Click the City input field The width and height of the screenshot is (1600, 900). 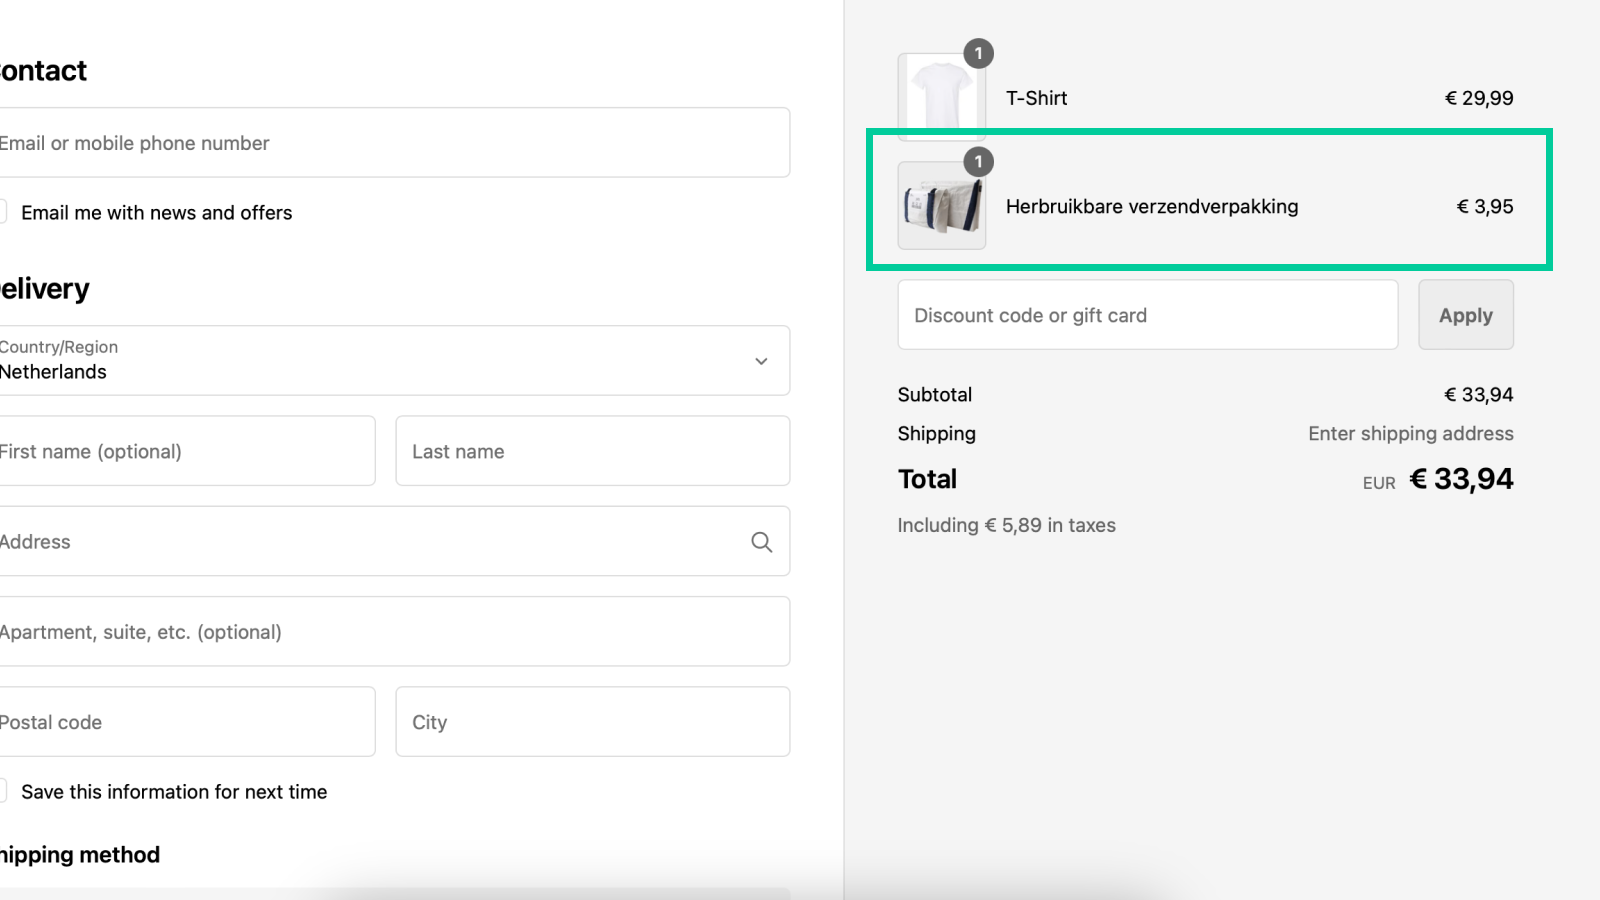tap(592, 721)
